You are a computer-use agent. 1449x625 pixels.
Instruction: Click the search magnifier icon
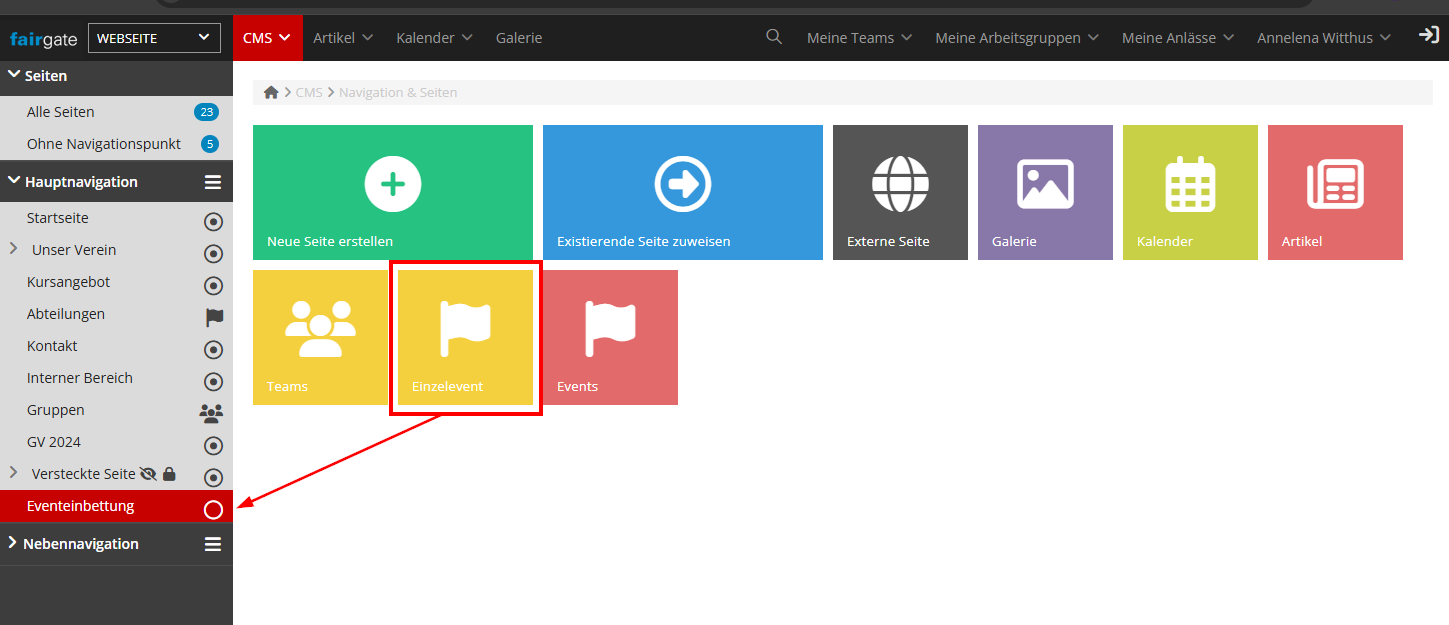773,37
